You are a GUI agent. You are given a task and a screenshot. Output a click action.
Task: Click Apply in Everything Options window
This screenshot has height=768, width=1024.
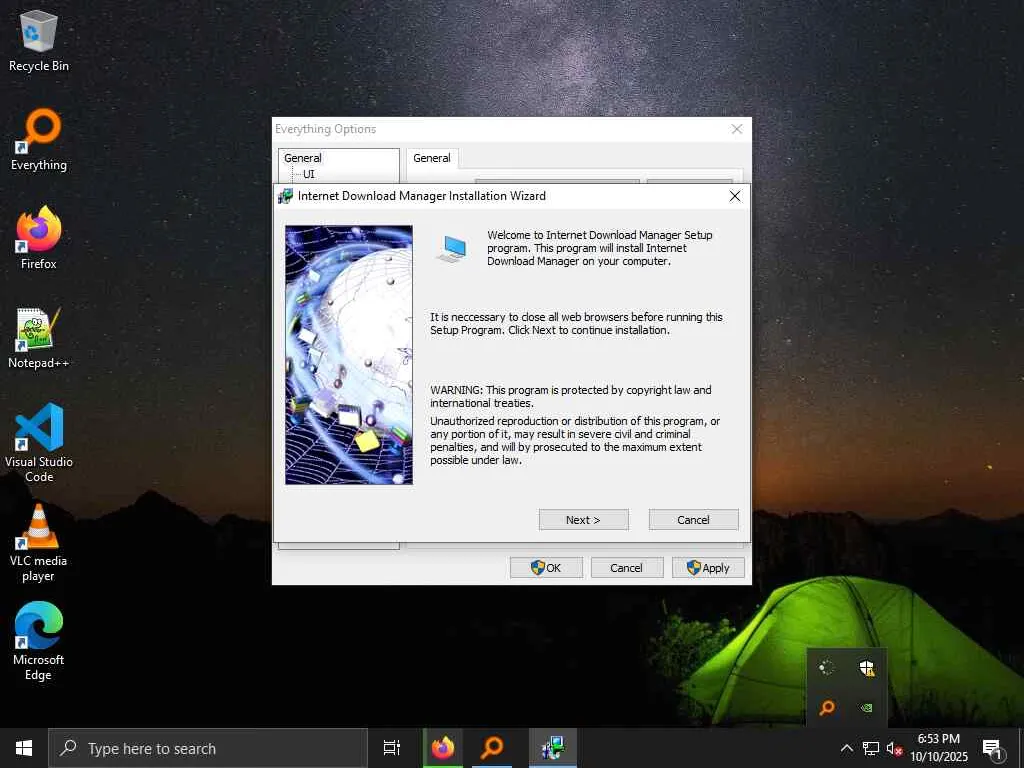708,568
